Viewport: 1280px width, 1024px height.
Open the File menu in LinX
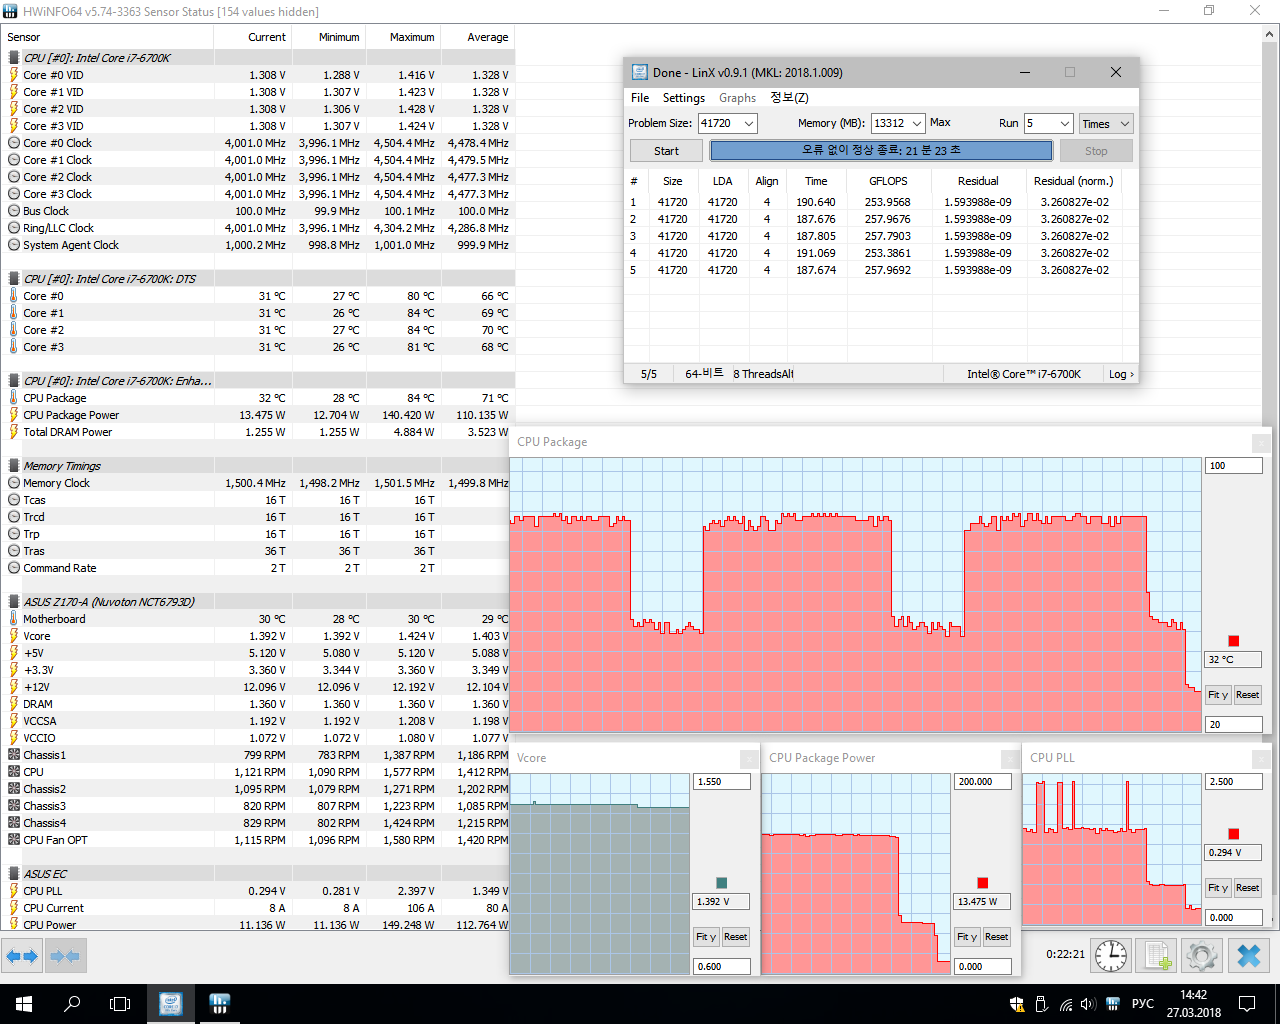[x=640, y=98]
